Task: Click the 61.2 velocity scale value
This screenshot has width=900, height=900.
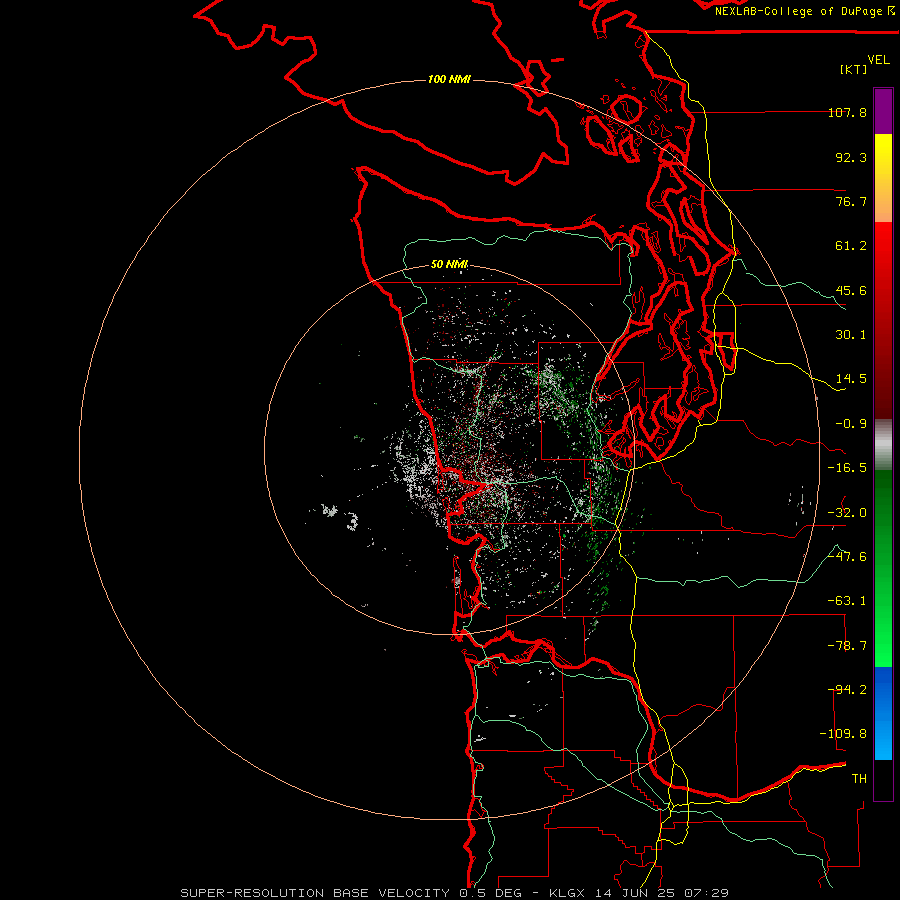Action: coord(851,246)
